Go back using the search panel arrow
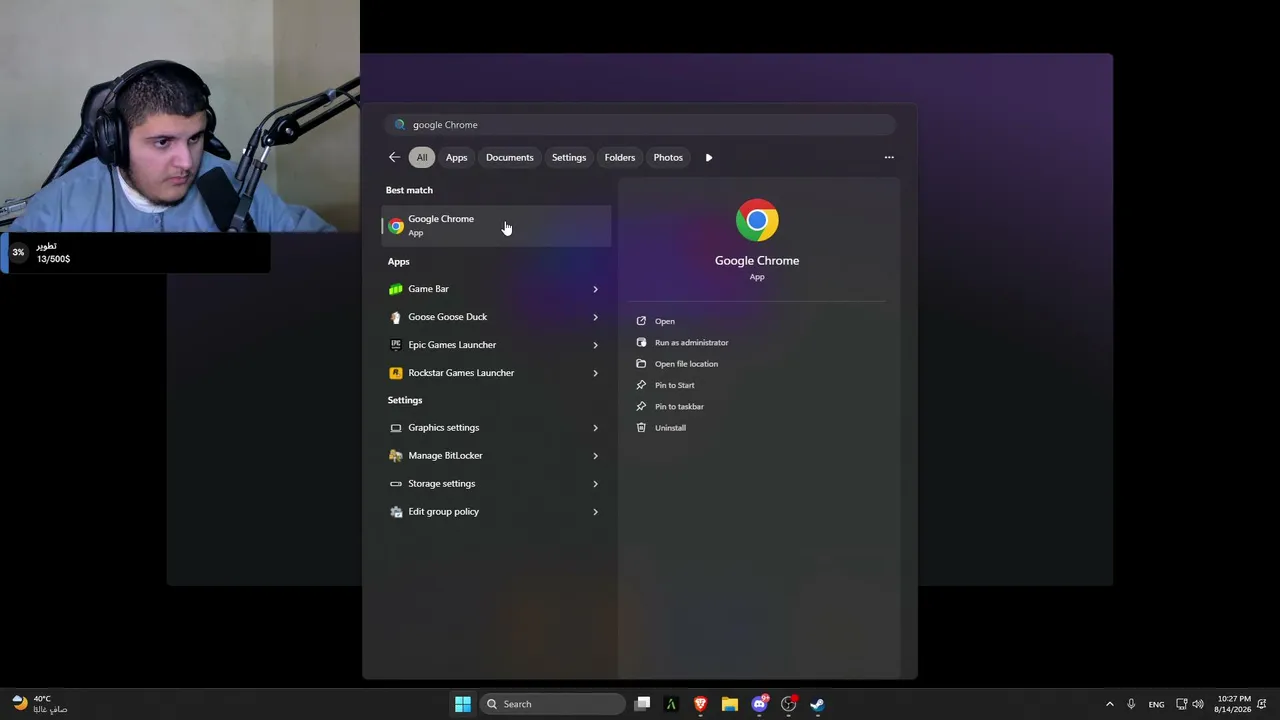 coord(394,157)
